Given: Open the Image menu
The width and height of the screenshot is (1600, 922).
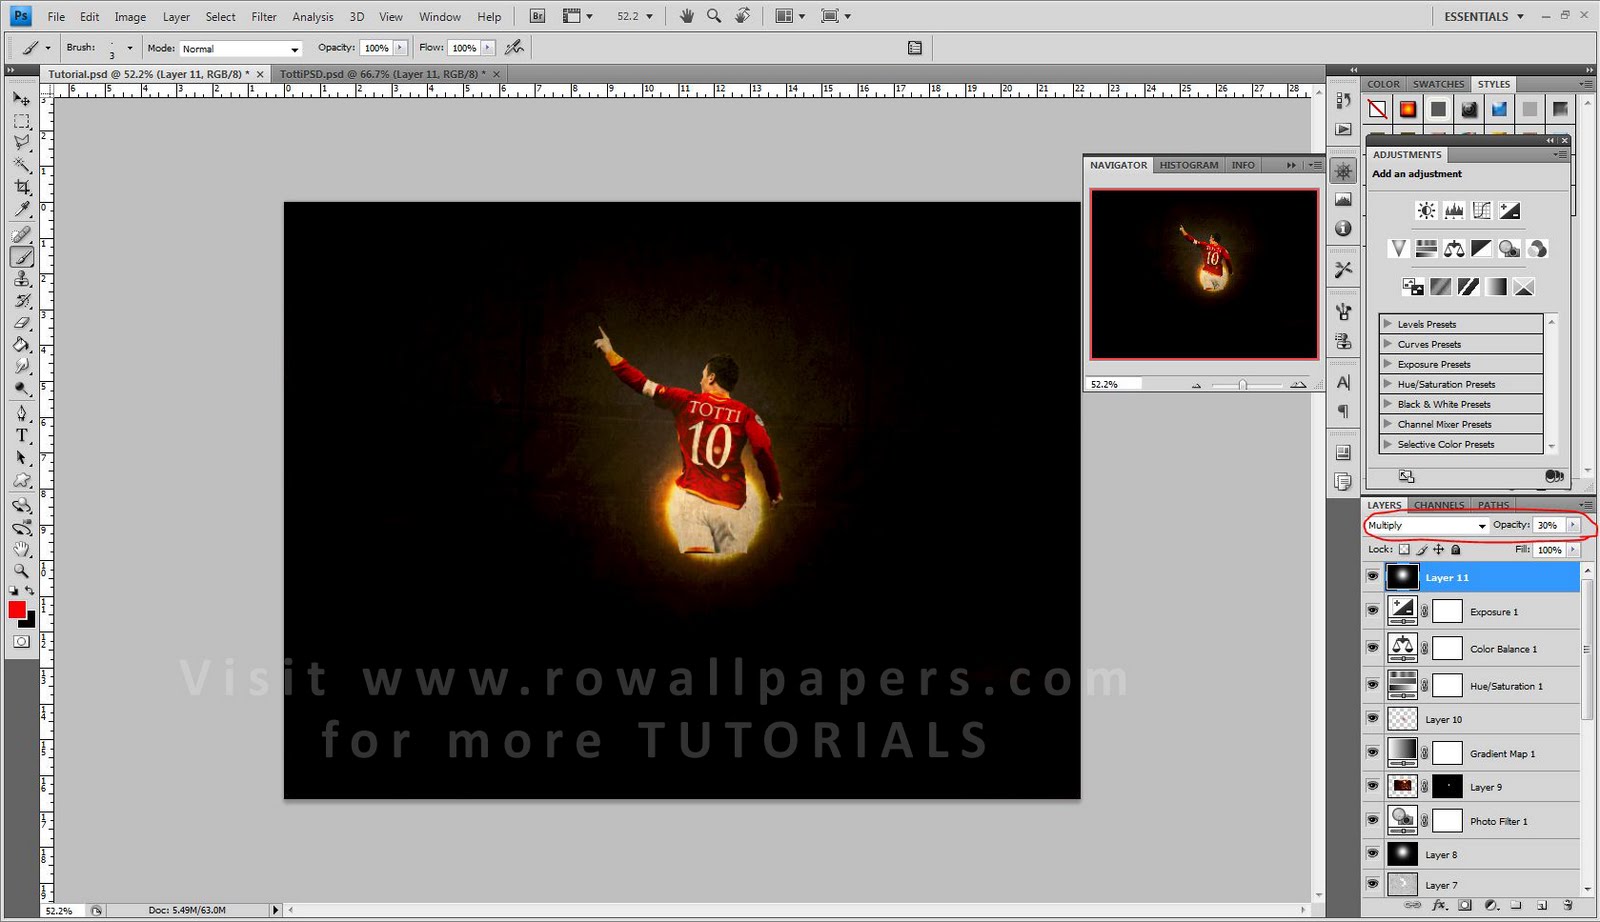Looking at the screenshot, I should [x=130, y=17].
